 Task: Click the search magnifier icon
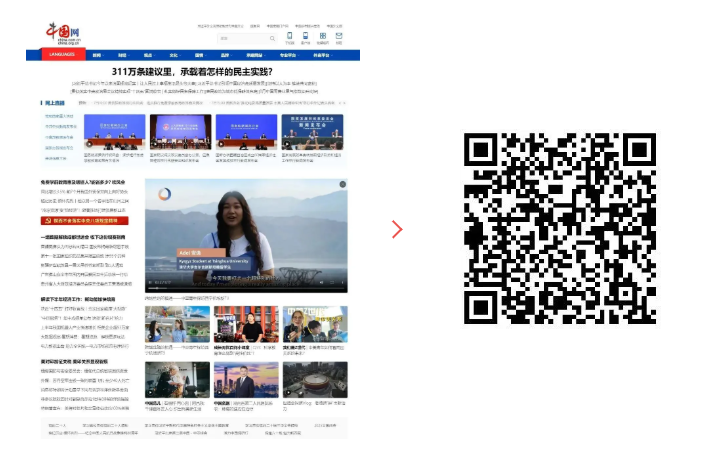[270, 38]
